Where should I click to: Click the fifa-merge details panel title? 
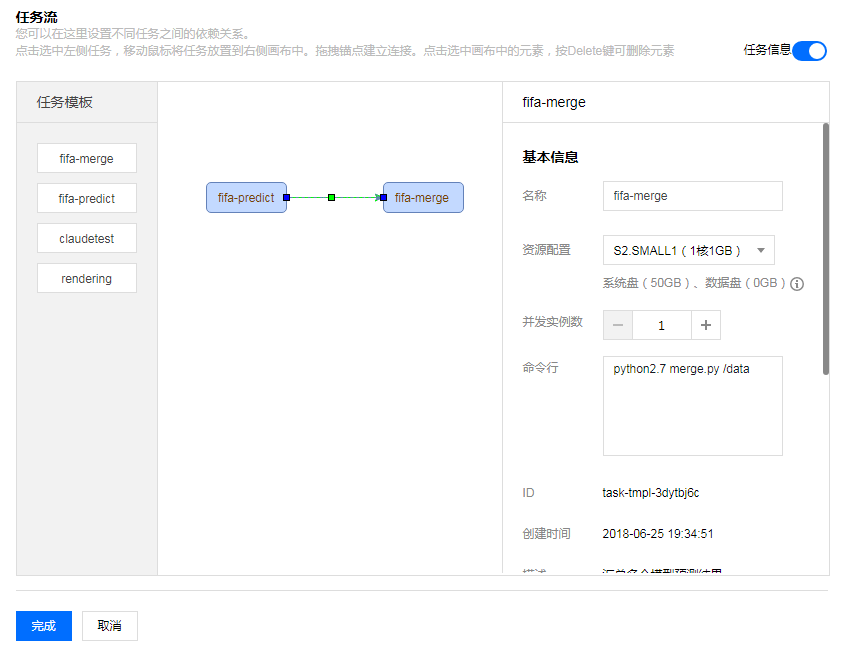tap(554, 102)
